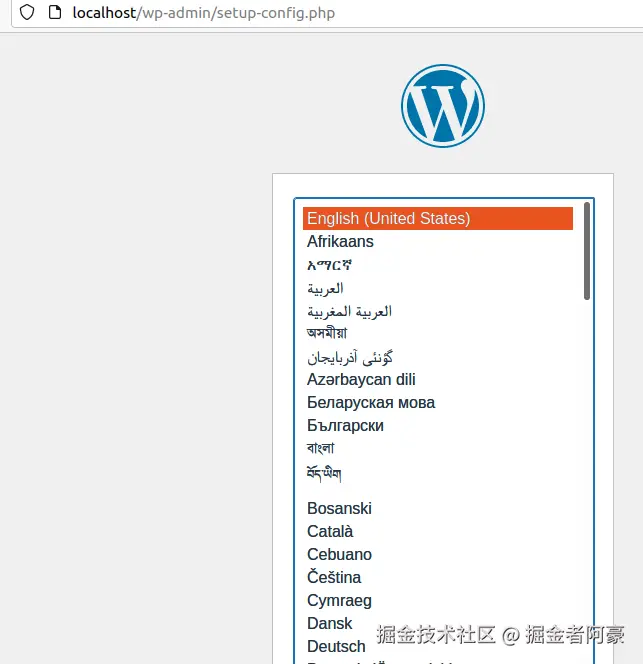Select العربية المغربية language option
Screen dimensions: 643x664
coord(438,311)
